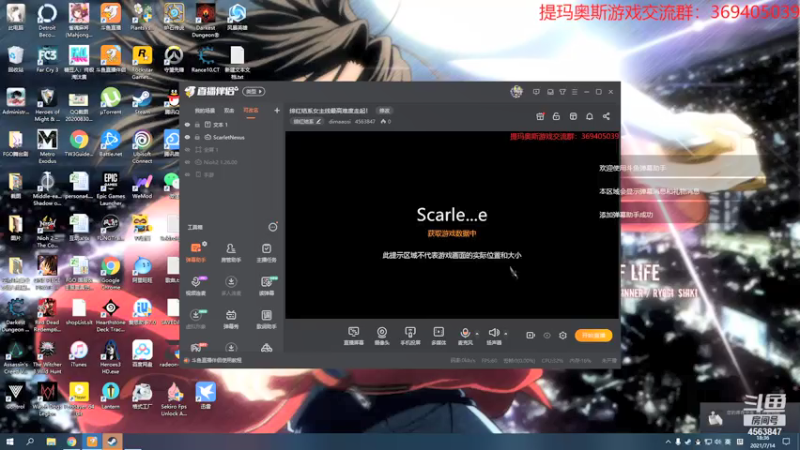
Task: Select the ScarletNexus source row
Action: click(232, 137)
